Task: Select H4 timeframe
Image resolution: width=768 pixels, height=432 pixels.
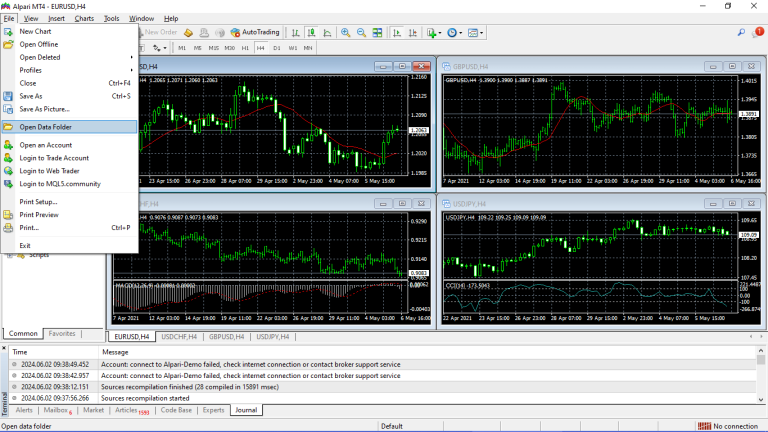Action: pyautogui.click(x=261, y=48)
